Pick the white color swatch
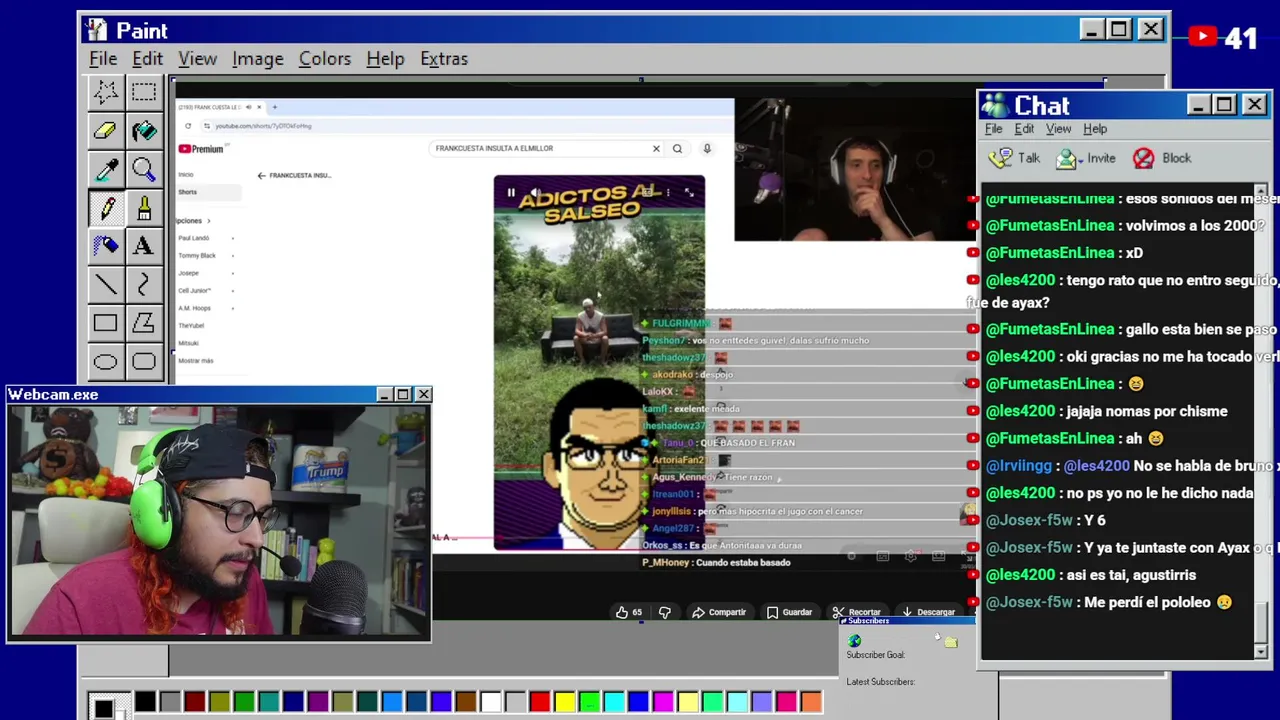Image resolution: width=1280 pixels, height=720 pixels. (x=491, y=702)
